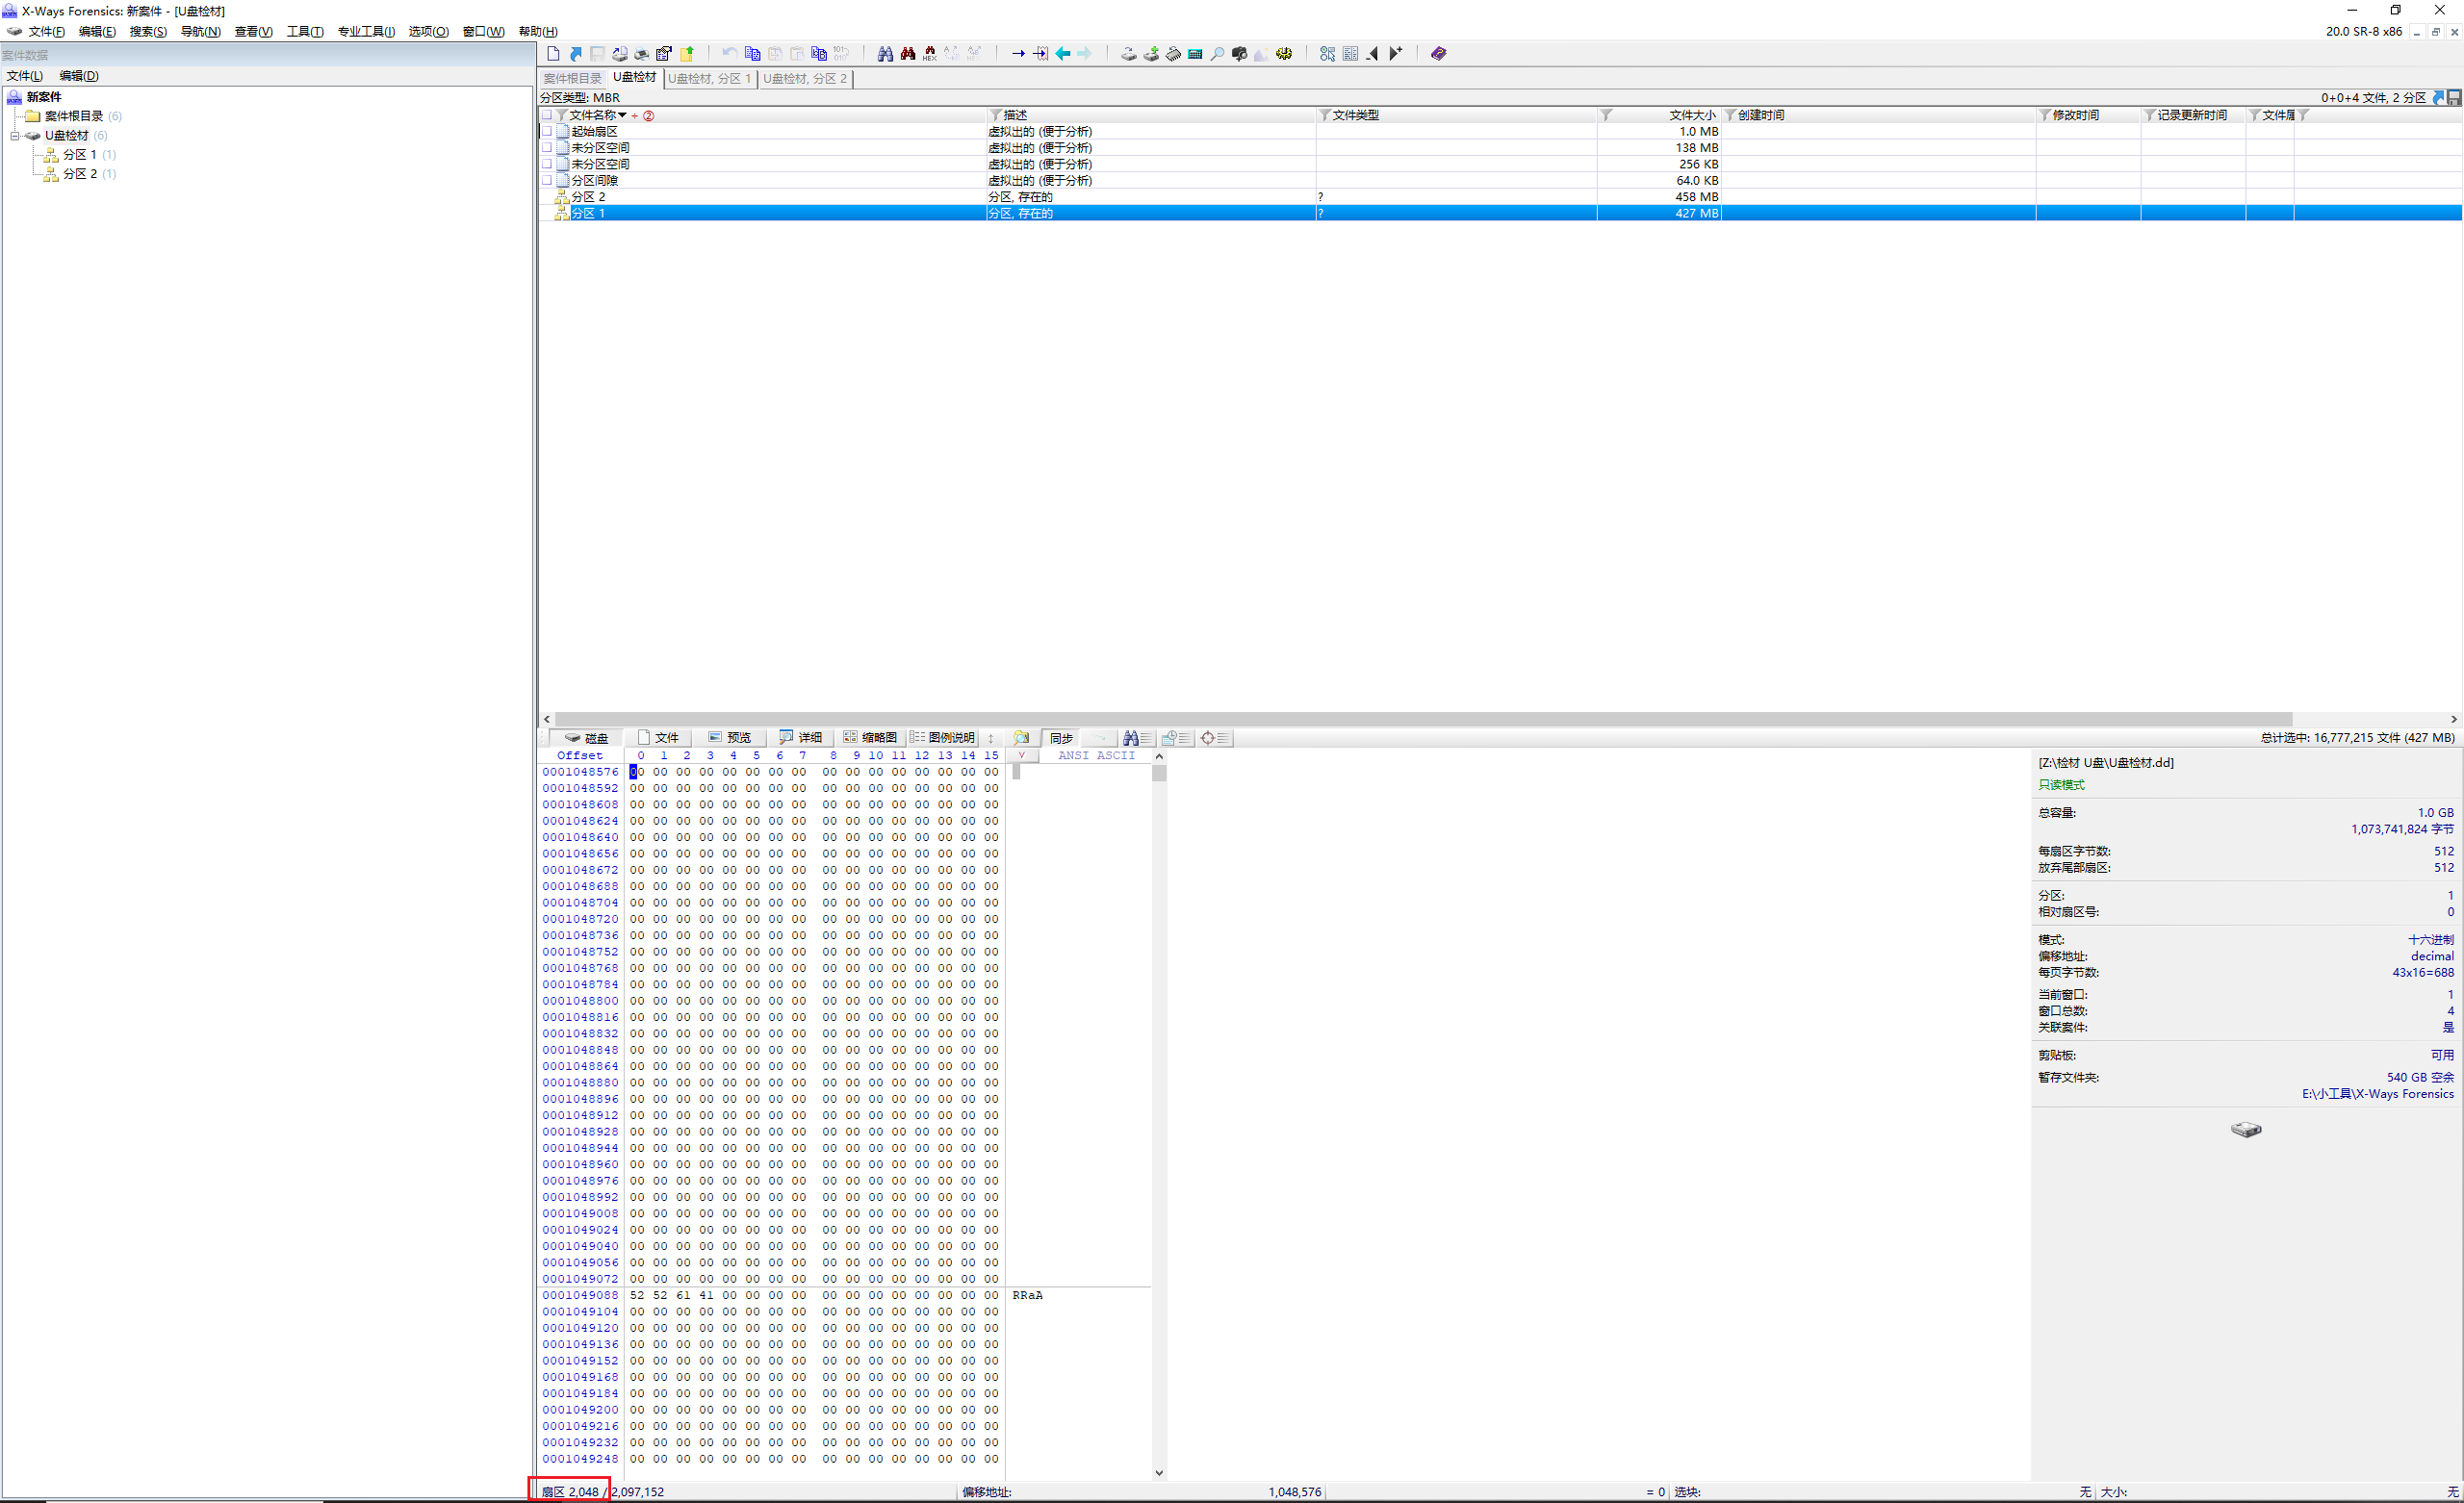The height and width of the screenshot is (1503, 2464).
Task: Click the filter funnel on 文件类型 column
Action: pyautogui.click(x=1324, y=115)
